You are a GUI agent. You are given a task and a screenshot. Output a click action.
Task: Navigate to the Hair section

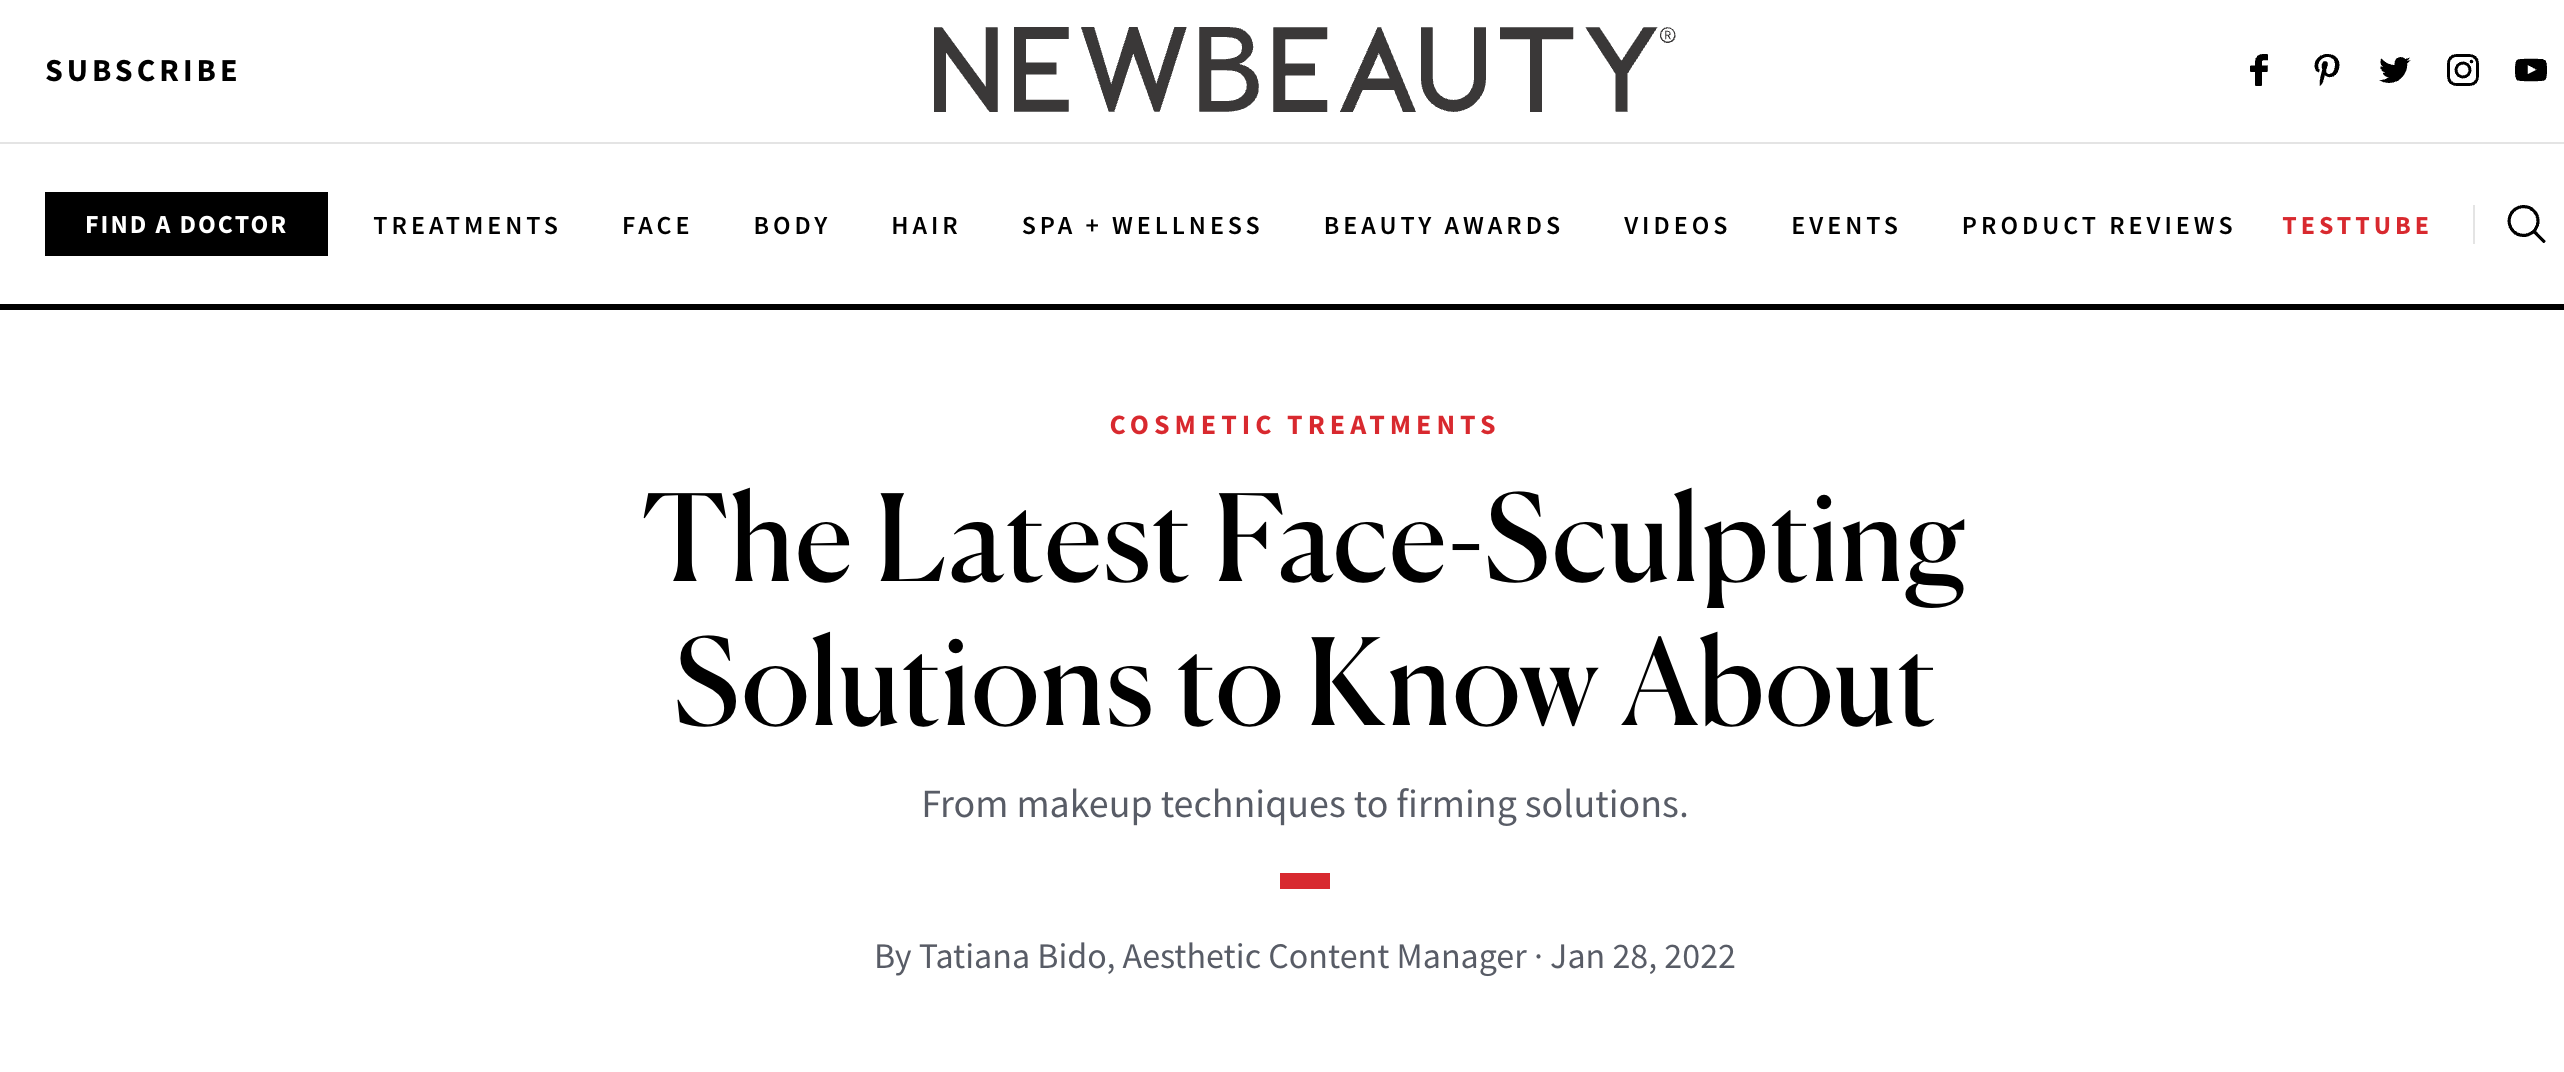pos(924,224)
